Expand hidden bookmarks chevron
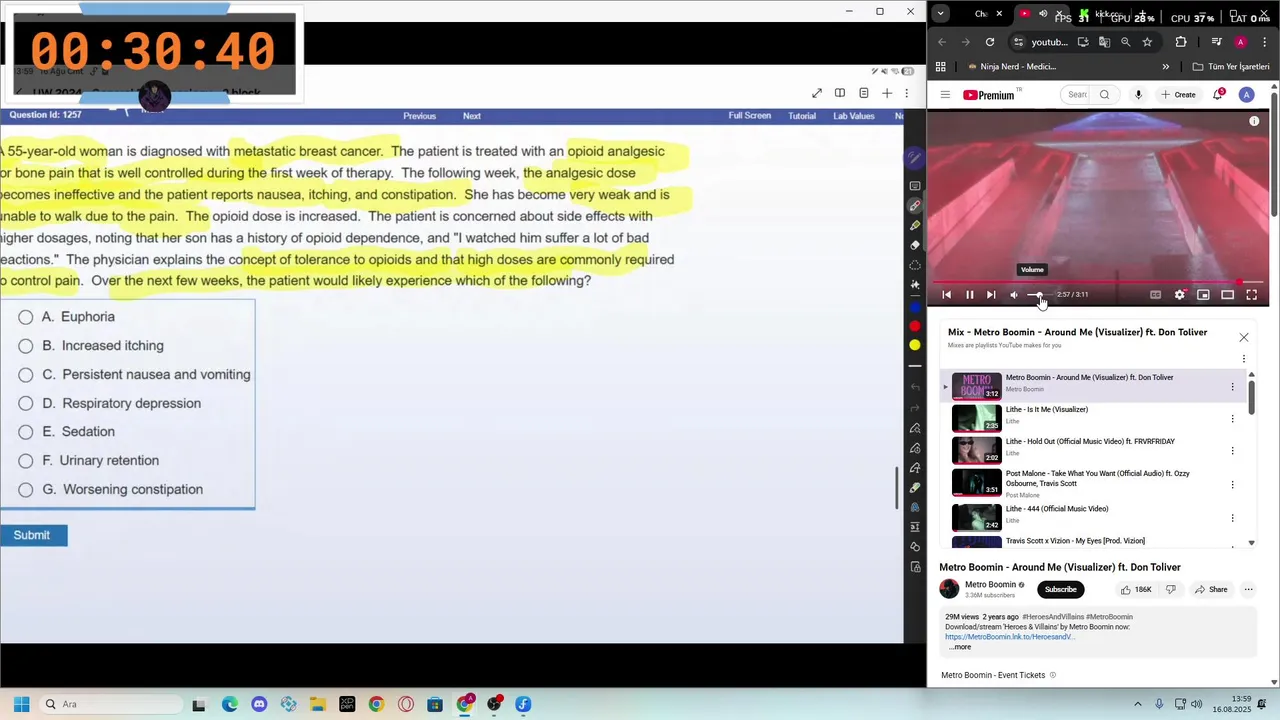 [1166, 67]
